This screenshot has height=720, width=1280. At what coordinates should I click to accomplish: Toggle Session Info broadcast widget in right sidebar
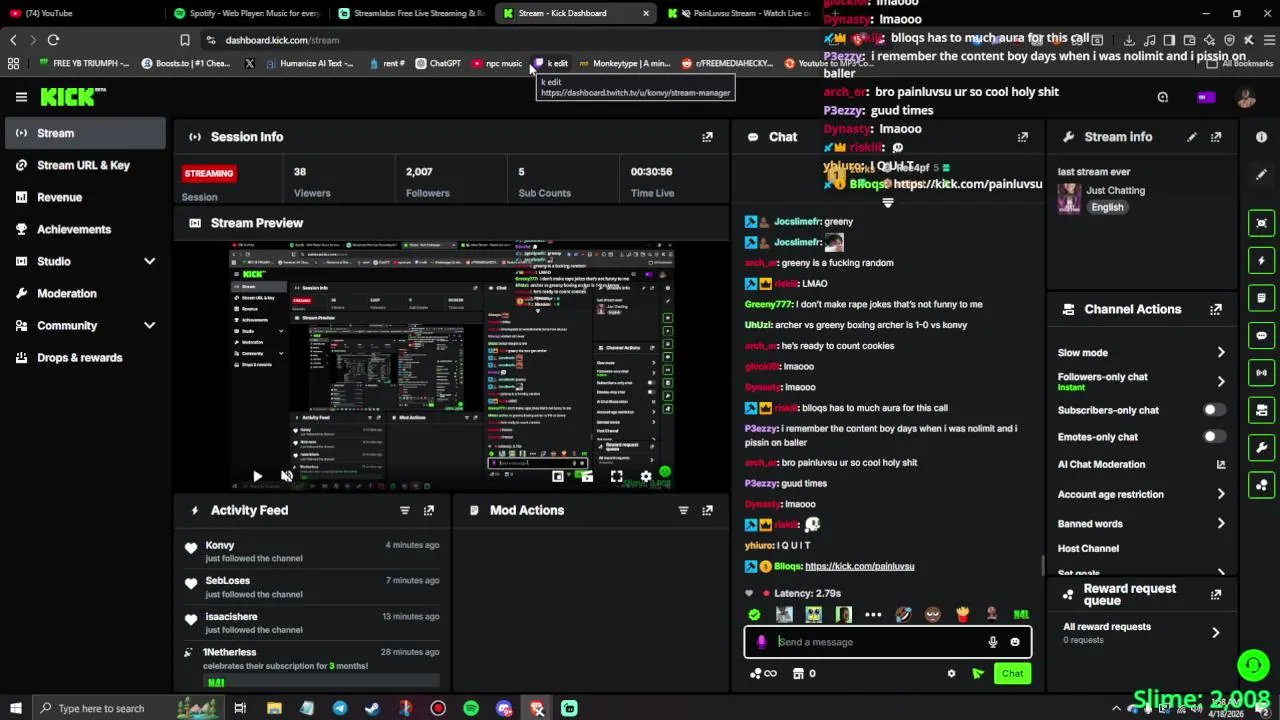pyautogui.click(x=1262, y=373)
